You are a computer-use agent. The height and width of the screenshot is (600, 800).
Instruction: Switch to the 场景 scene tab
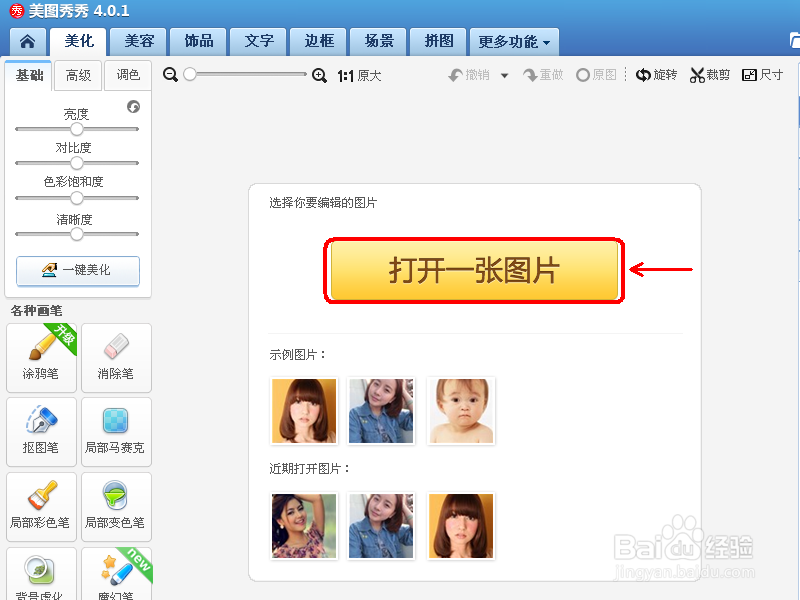[379, 41]
